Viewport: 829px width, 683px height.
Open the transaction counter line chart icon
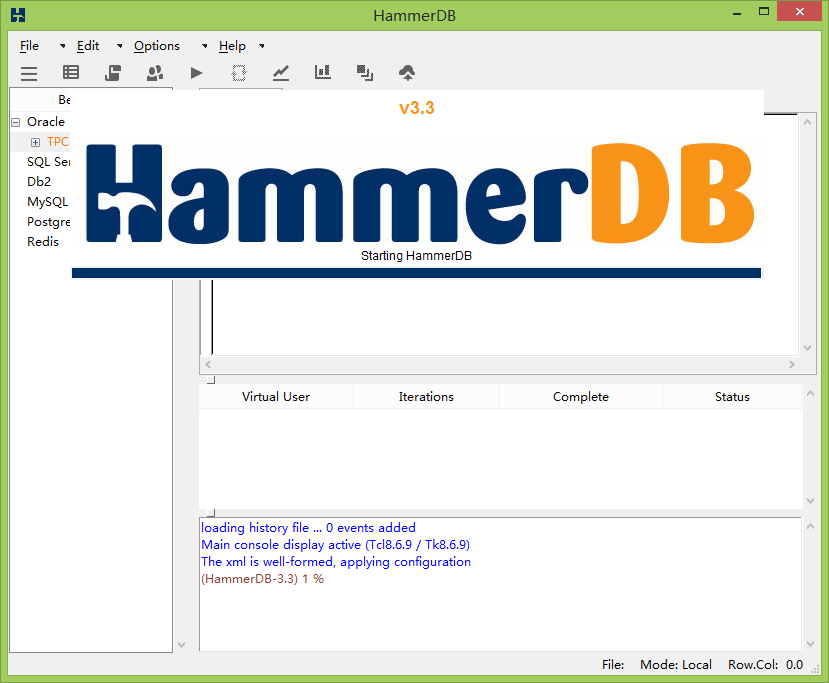[281, 73]
